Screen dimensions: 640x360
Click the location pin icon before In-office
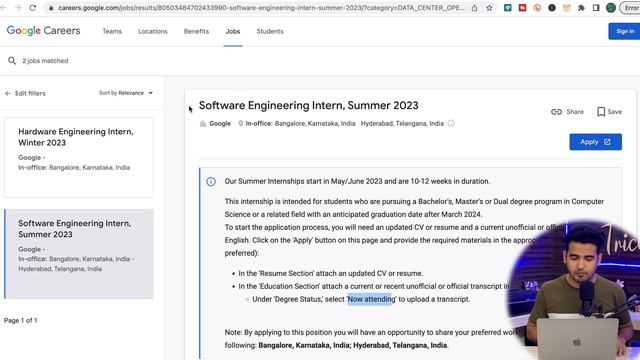(240, 124)
